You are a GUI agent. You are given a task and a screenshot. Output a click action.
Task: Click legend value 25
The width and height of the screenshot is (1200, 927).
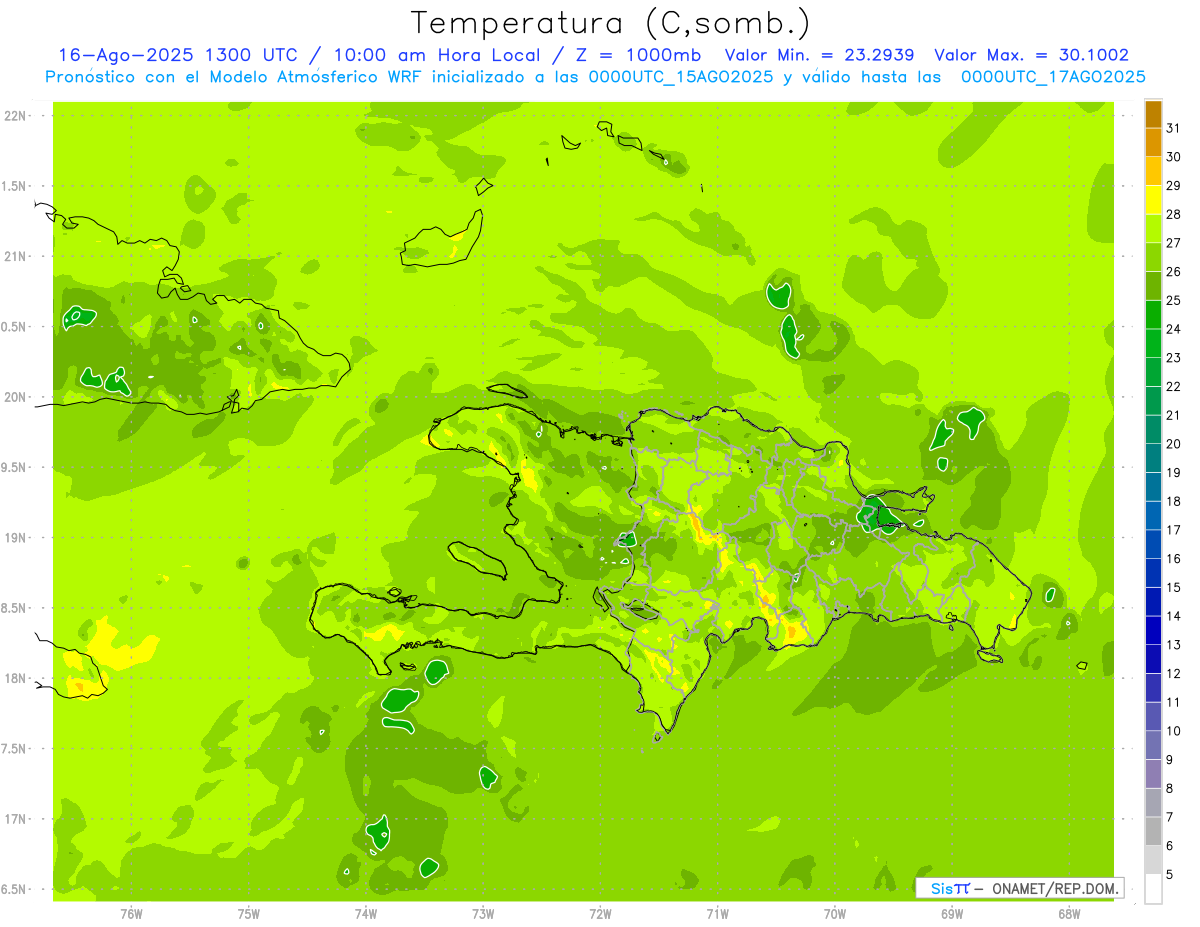[x=1174, y=300]
